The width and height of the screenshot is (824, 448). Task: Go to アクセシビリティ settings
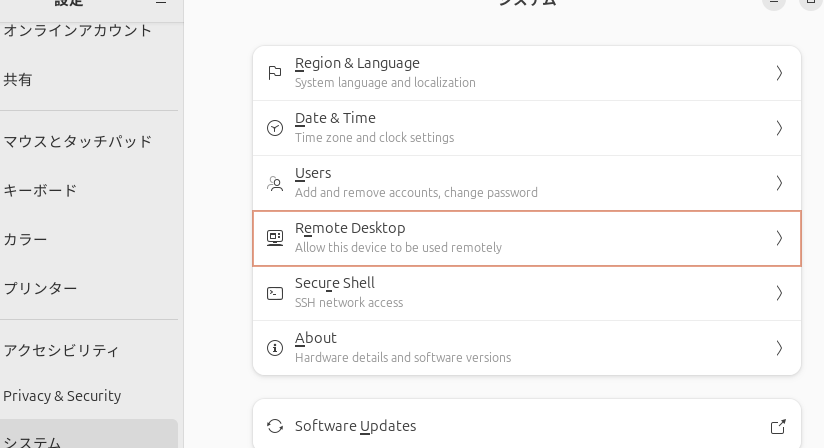(x=61, y=350)
